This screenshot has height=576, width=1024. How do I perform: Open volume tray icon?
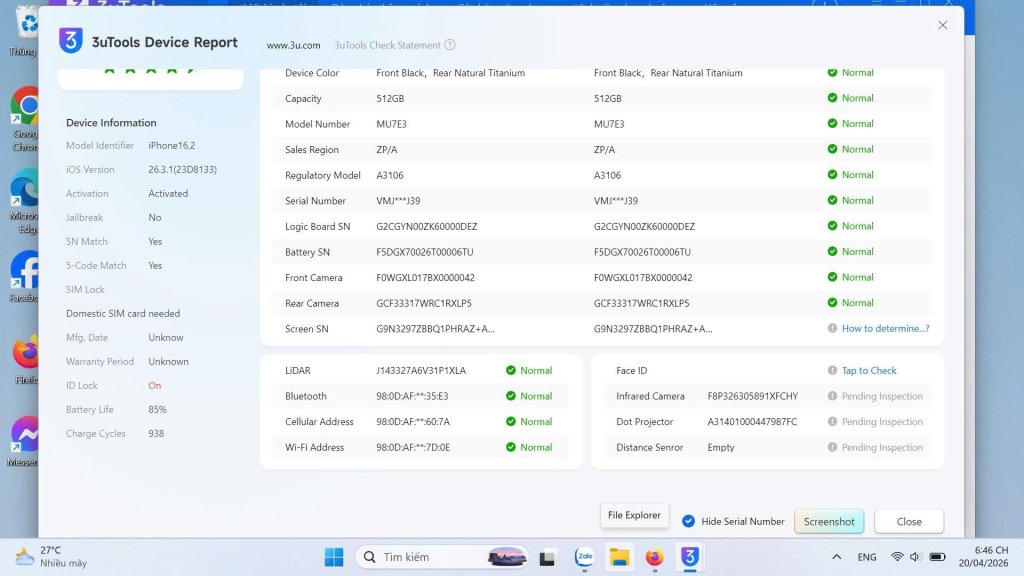click(x=915, y=557)
